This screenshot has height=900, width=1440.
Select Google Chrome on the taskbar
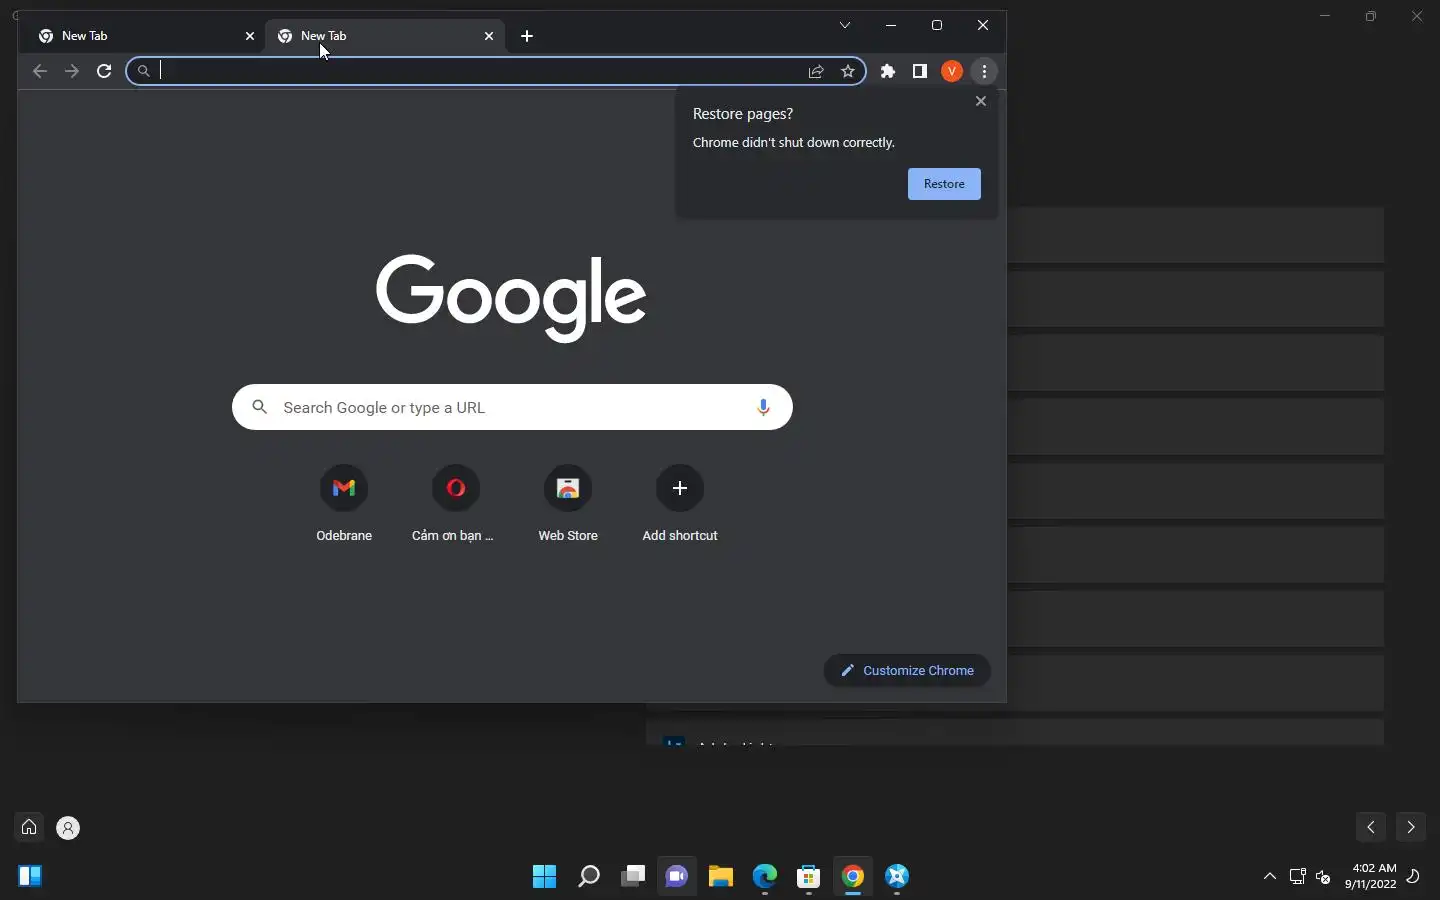click(853, 877)
